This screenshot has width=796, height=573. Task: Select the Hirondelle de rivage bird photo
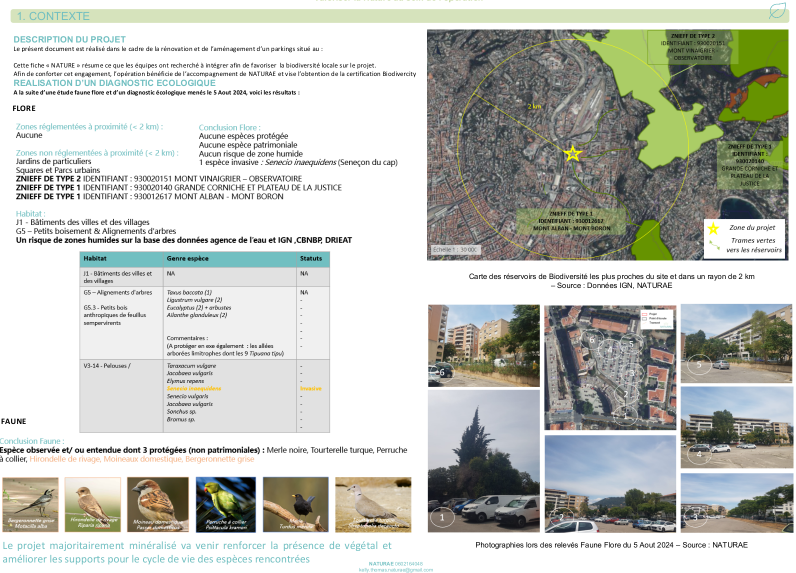(x=92, y=504)
